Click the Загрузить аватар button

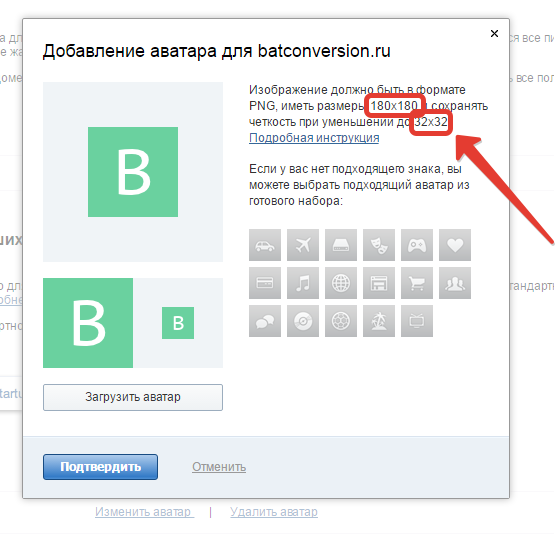tap(133, 397)
